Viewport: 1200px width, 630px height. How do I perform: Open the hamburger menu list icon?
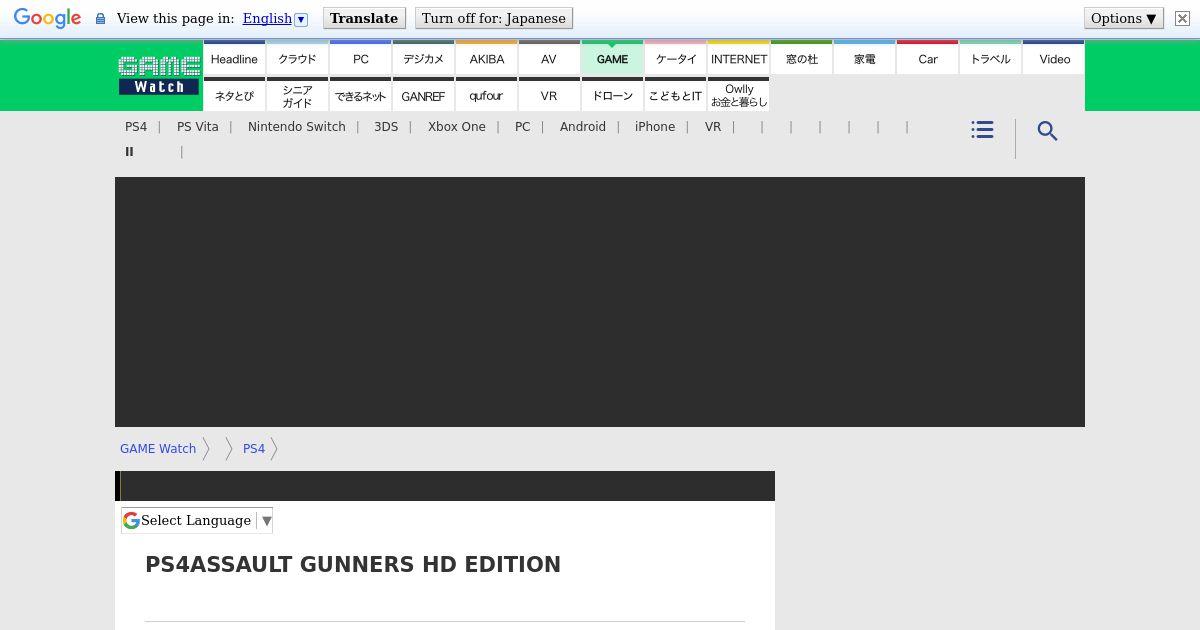pyautogui.click(x=982, y=130)
